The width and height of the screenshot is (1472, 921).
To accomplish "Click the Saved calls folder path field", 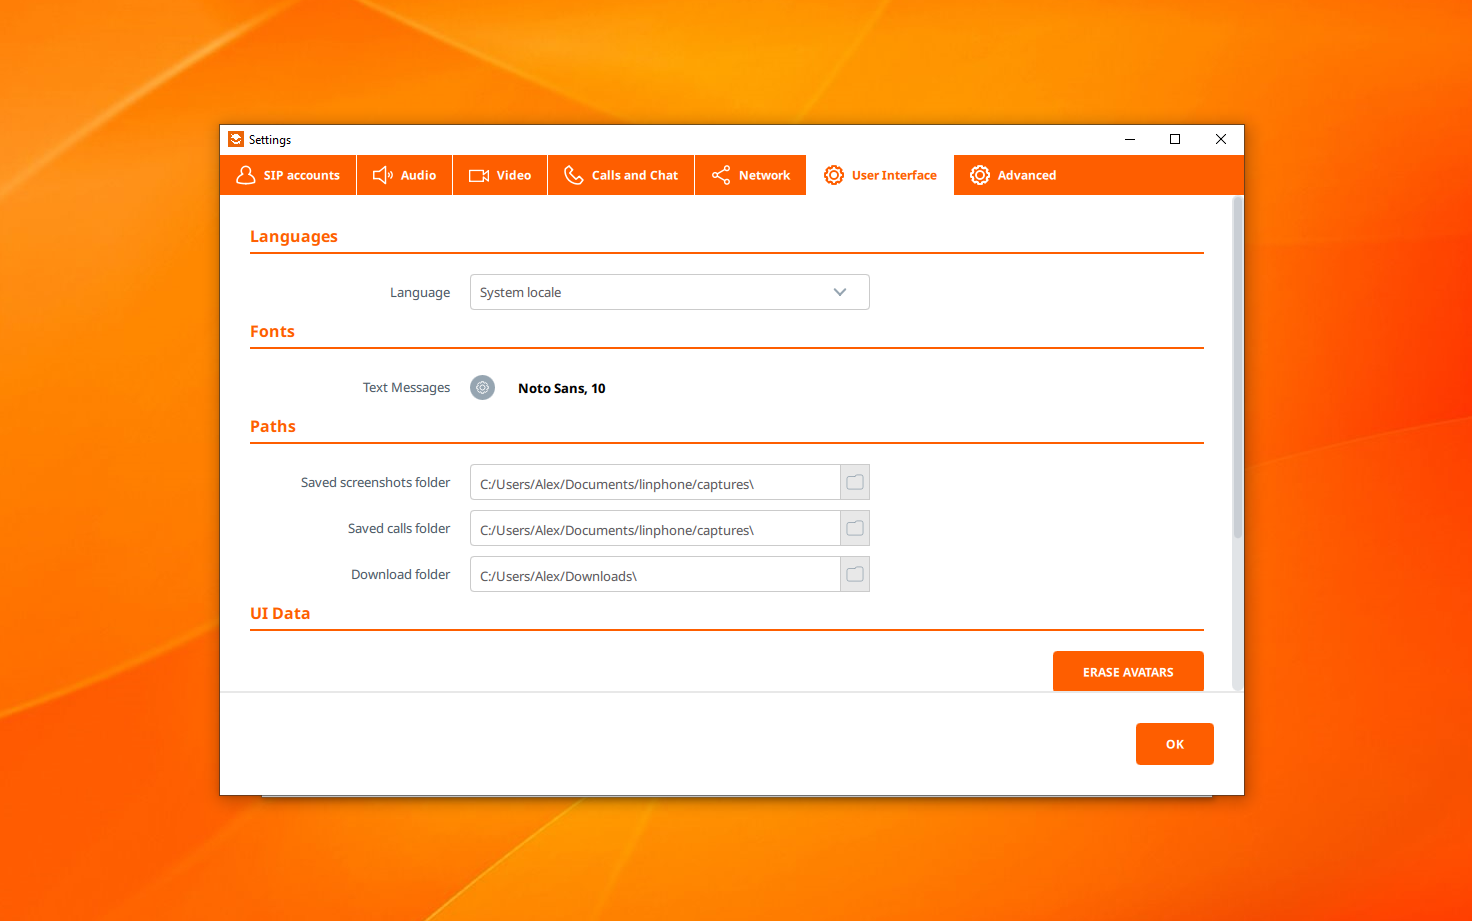I will point(655,529).
